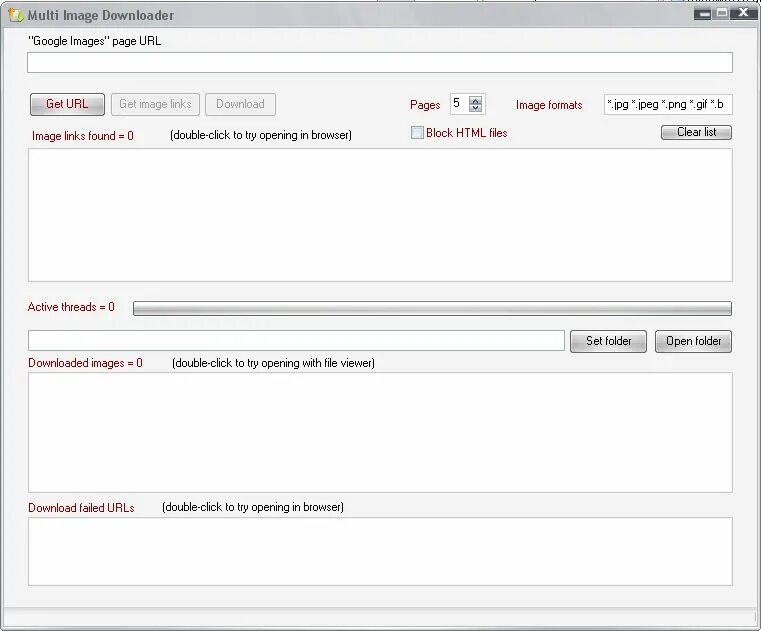761x631 pixels.
Task: Clear the image links list
Action: [x=696, y=132]
